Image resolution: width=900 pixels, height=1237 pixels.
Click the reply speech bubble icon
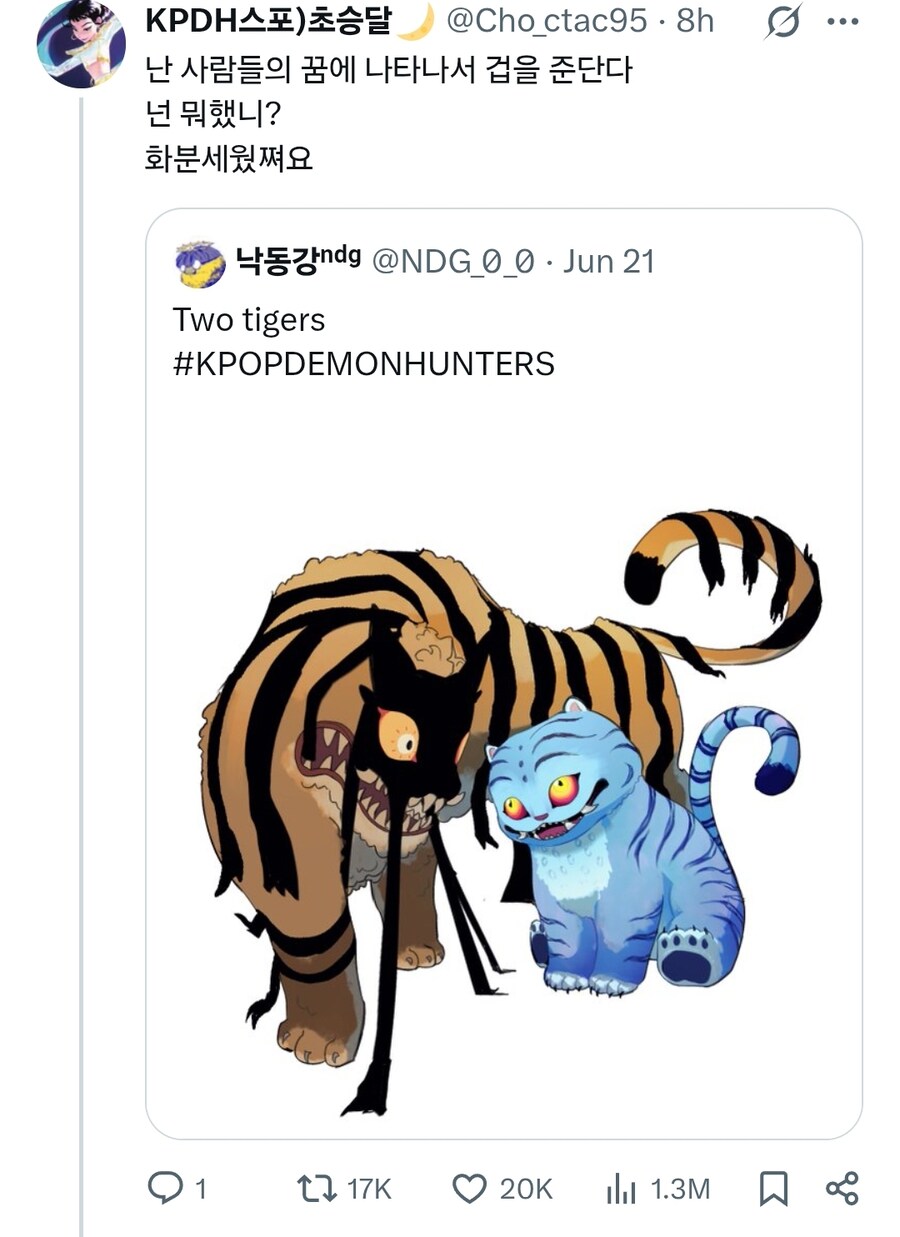[163, 1187]
